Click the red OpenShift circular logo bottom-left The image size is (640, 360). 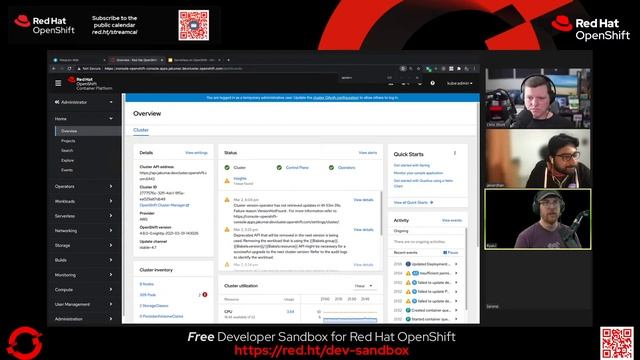coord(24,343)
